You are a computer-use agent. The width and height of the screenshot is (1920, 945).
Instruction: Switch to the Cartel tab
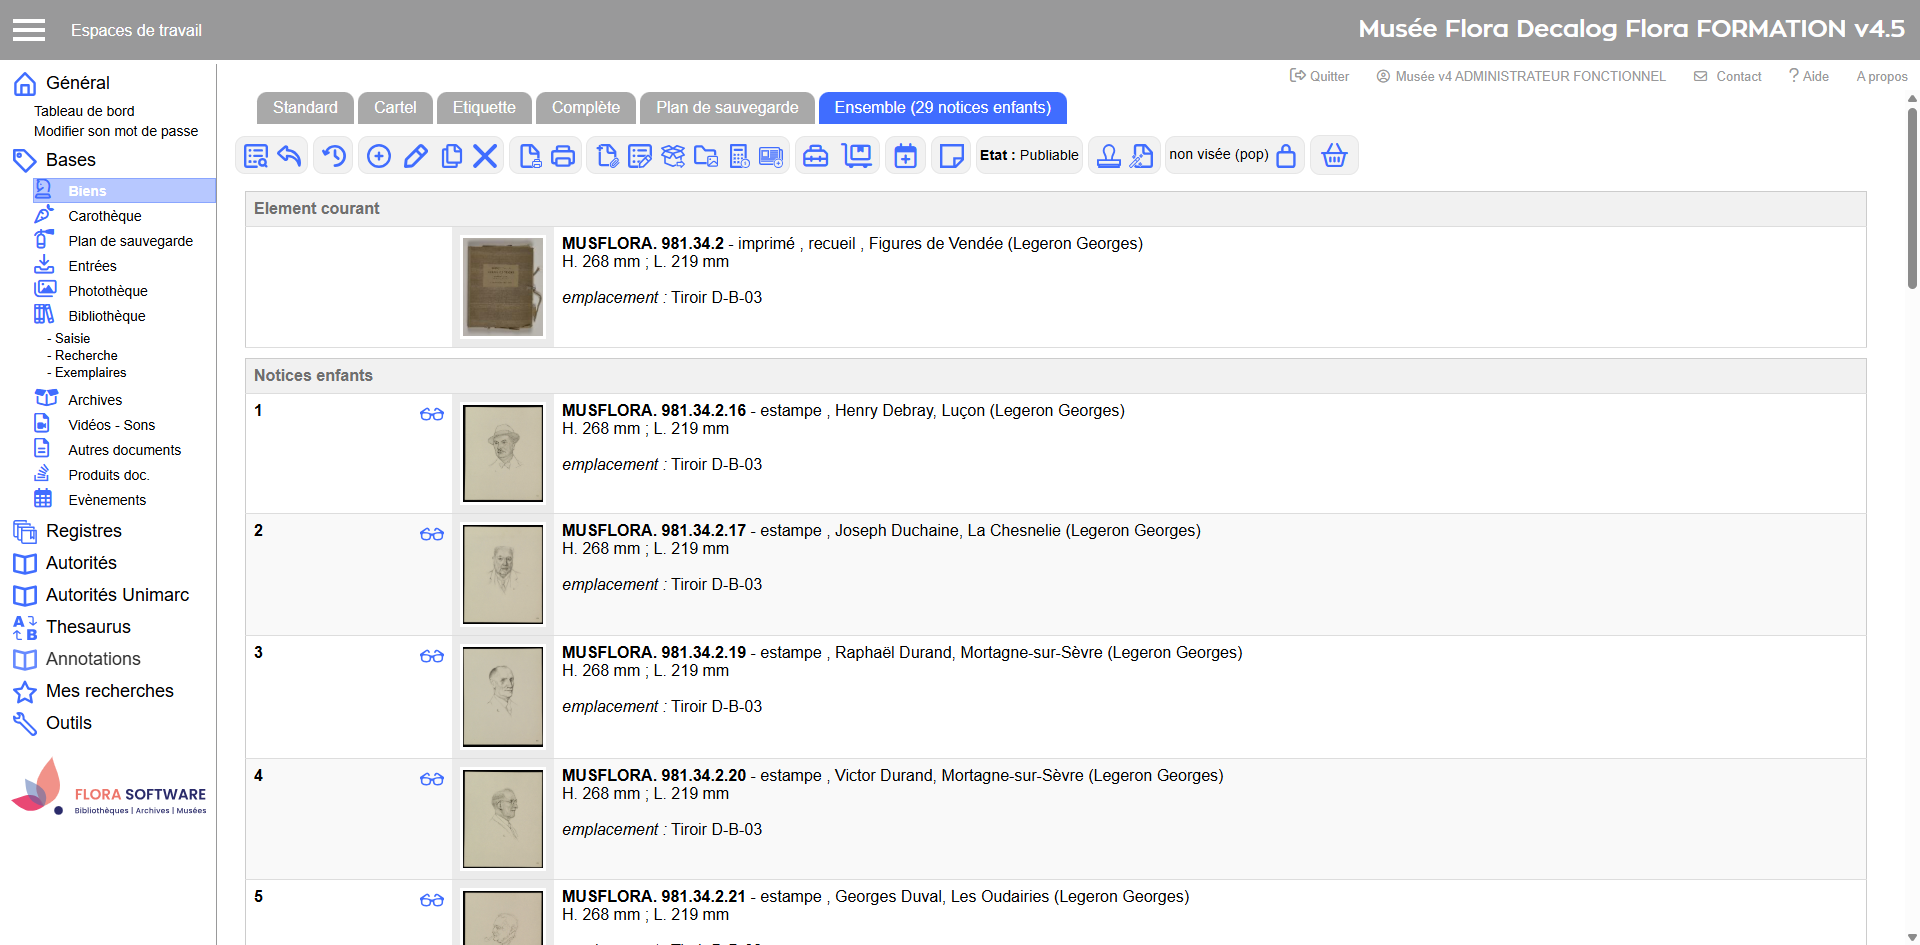pyautogui.click(x=395, y=108)
